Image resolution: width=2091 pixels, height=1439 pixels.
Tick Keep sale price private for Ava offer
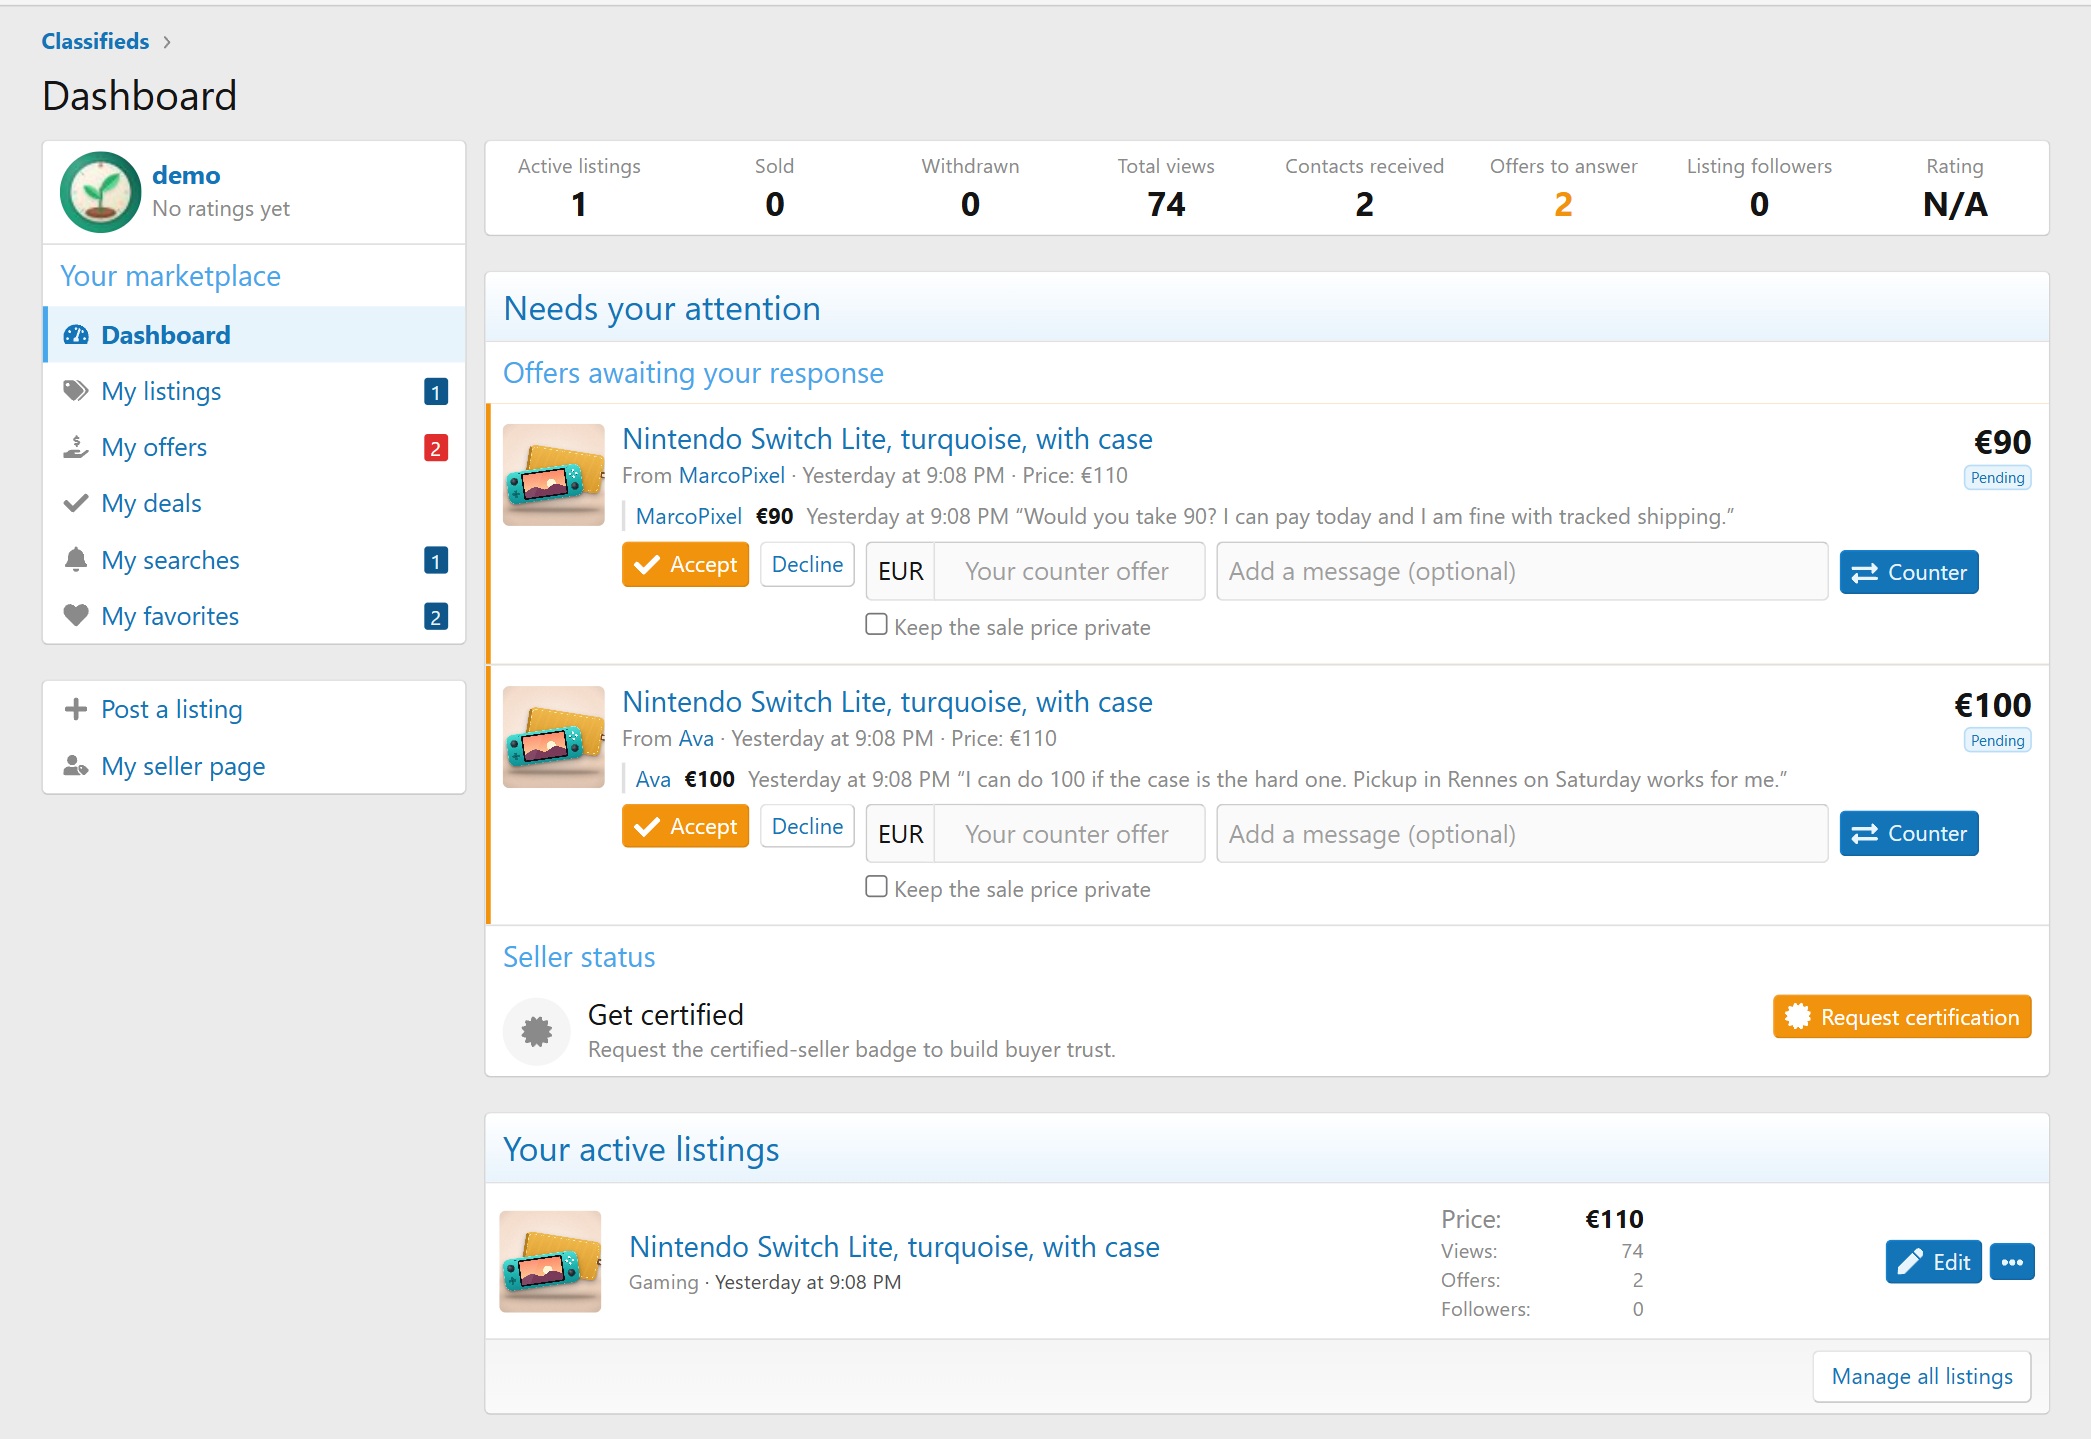(876, 887)
